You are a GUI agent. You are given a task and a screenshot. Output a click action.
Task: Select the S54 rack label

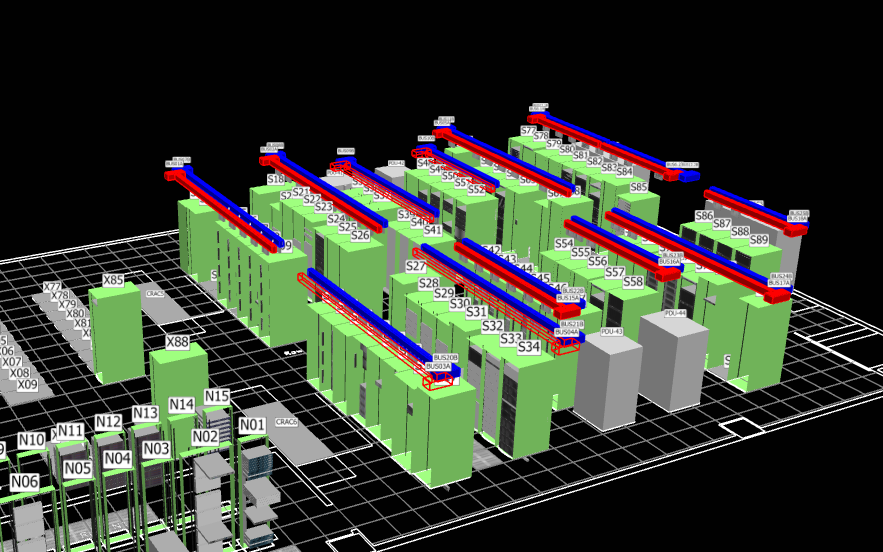(564, 244)
